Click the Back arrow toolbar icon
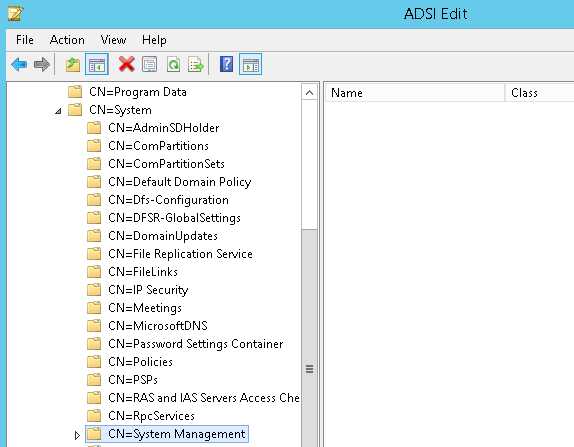Image resolution: width=574 pixels, height=447 pixels. tap(19, 65)
